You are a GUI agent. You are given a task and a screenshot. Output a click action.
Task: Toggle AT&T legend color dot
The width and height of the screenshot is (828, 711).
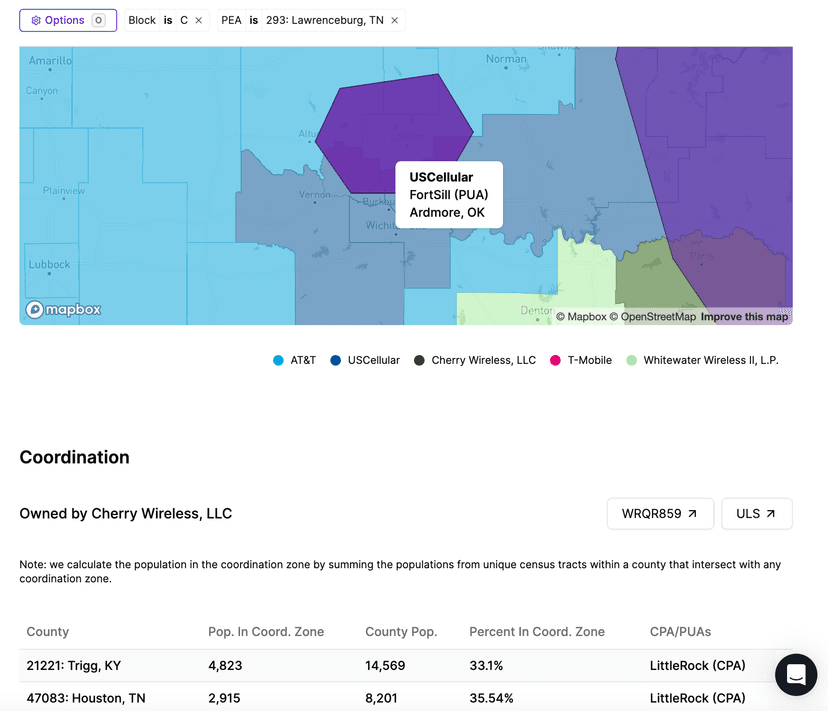click(x=278, y=360)
